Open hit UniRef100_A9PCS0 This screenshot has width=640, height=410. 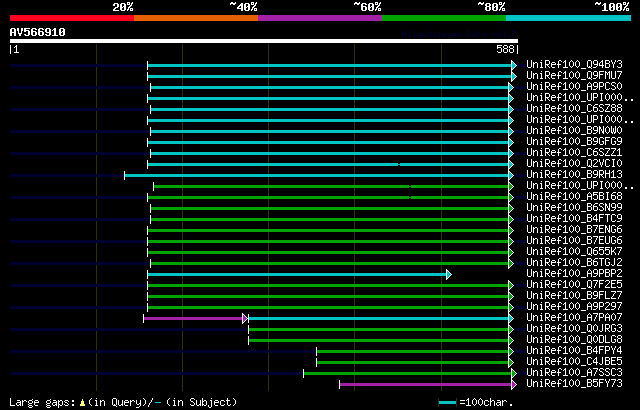(574, 86)
